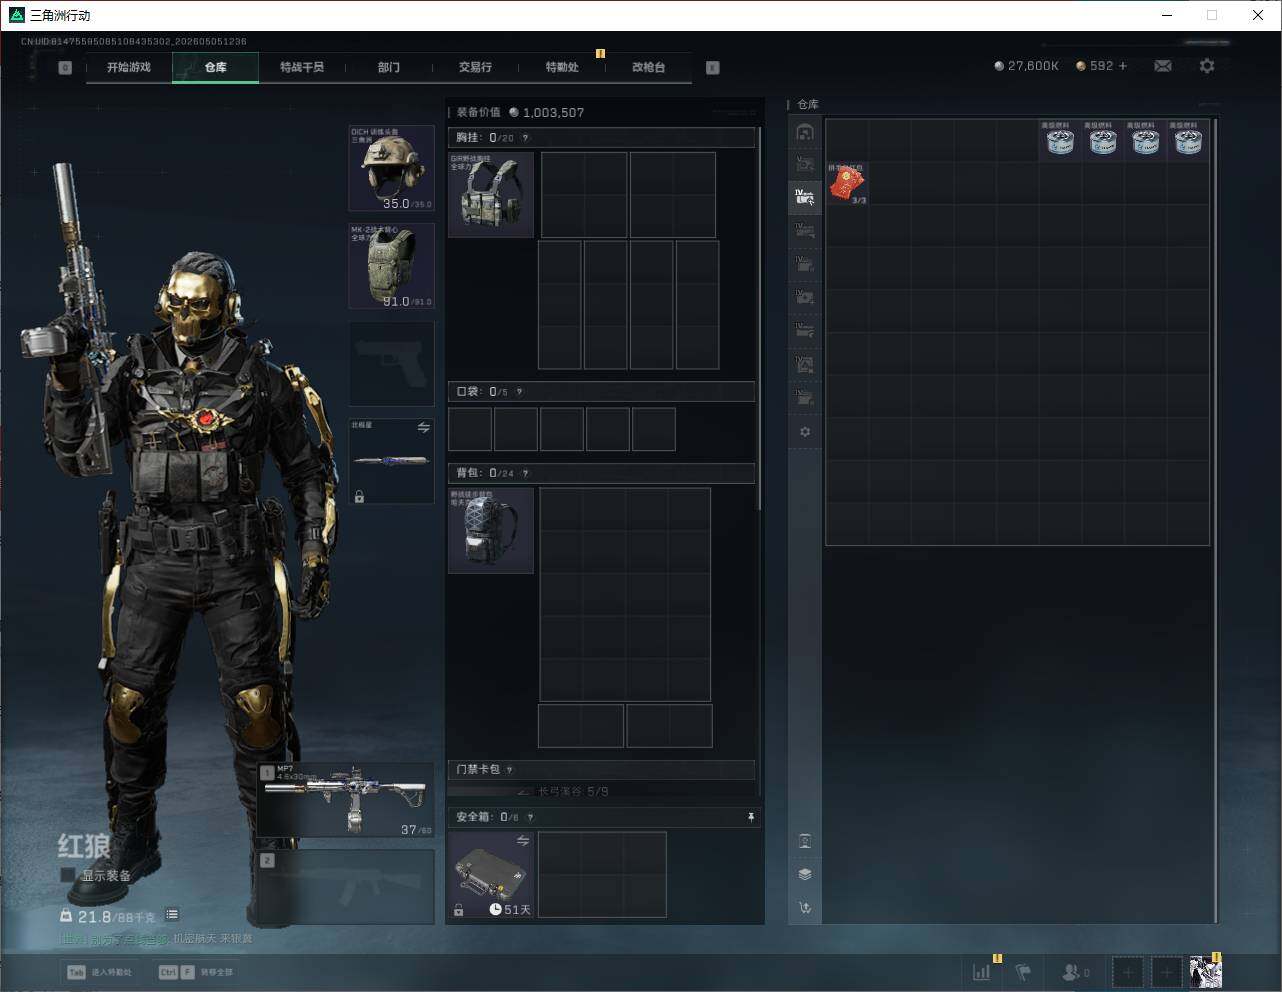The image size is (1282, 992).
Task: Click the world chat message line
Action: [x=155, y=939]
